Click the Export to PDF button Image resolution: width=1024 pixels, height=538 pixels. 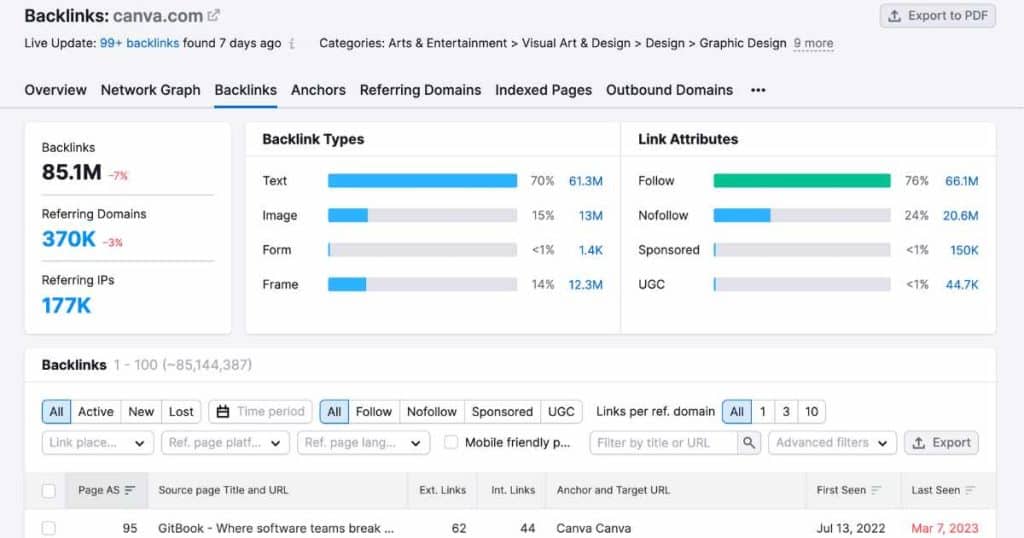(938, 16)
